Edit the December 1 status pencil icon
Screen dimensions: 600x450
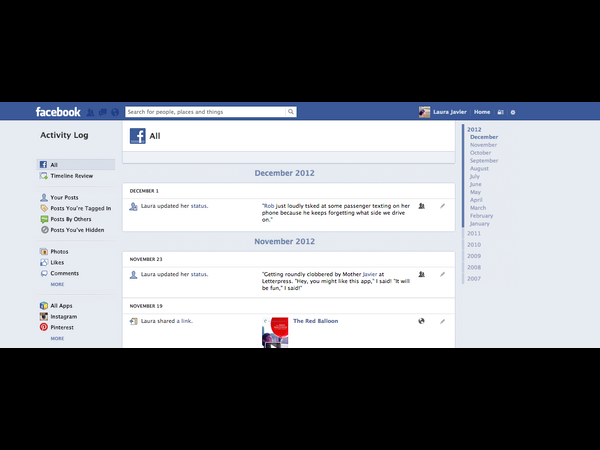[x=442, y=206]
